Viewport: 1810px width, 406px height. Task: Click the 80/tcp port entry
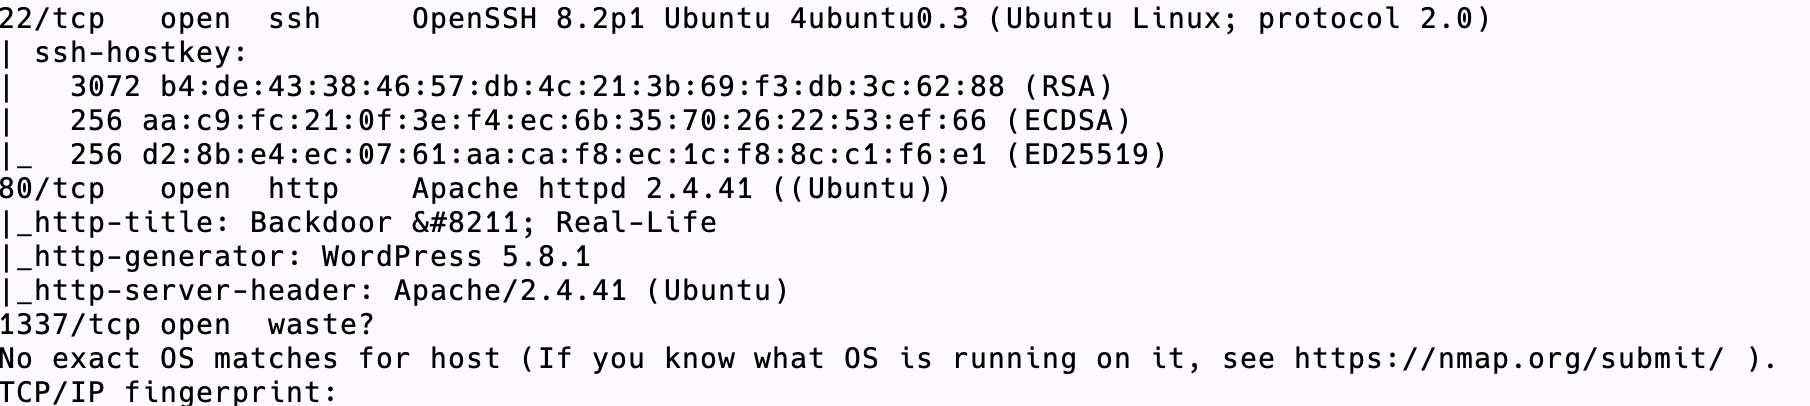(x=52, y=188)
